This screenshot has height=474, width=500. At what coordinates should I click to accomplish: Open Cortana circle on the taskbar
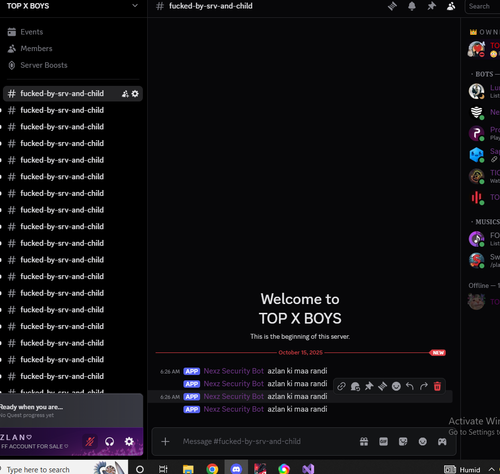click(x=140, y=469)
